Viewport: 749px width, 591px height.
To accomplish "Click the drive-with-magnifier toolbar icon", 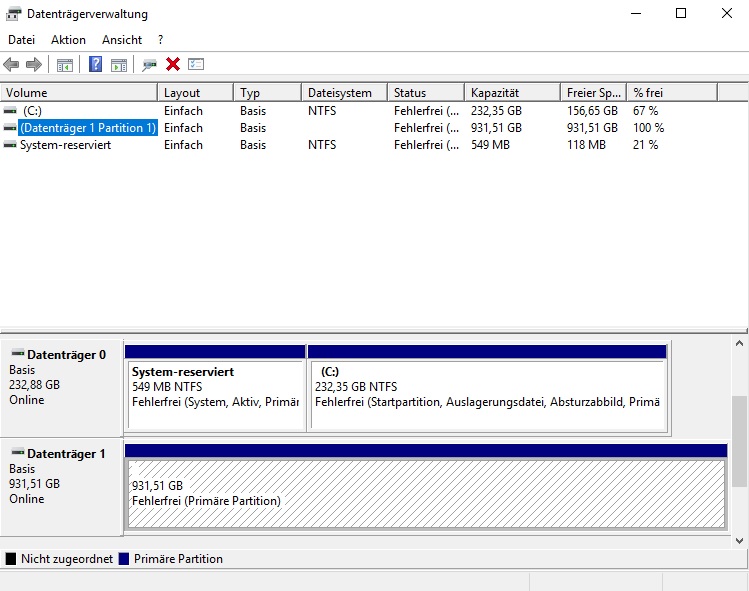I will pos(149,64).
